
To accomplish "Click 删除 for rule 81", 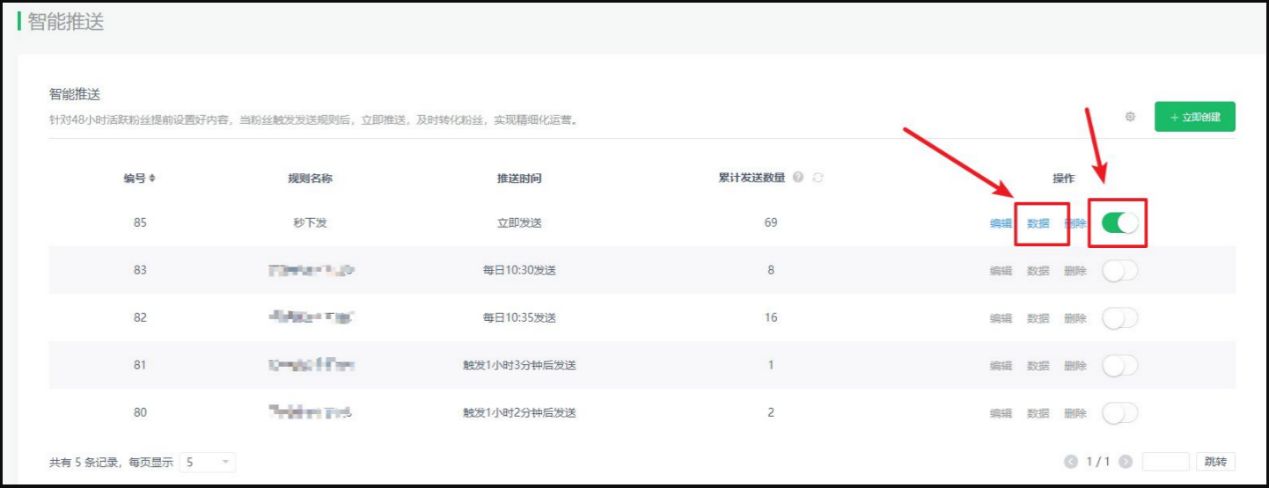I will coord(1075,366).
